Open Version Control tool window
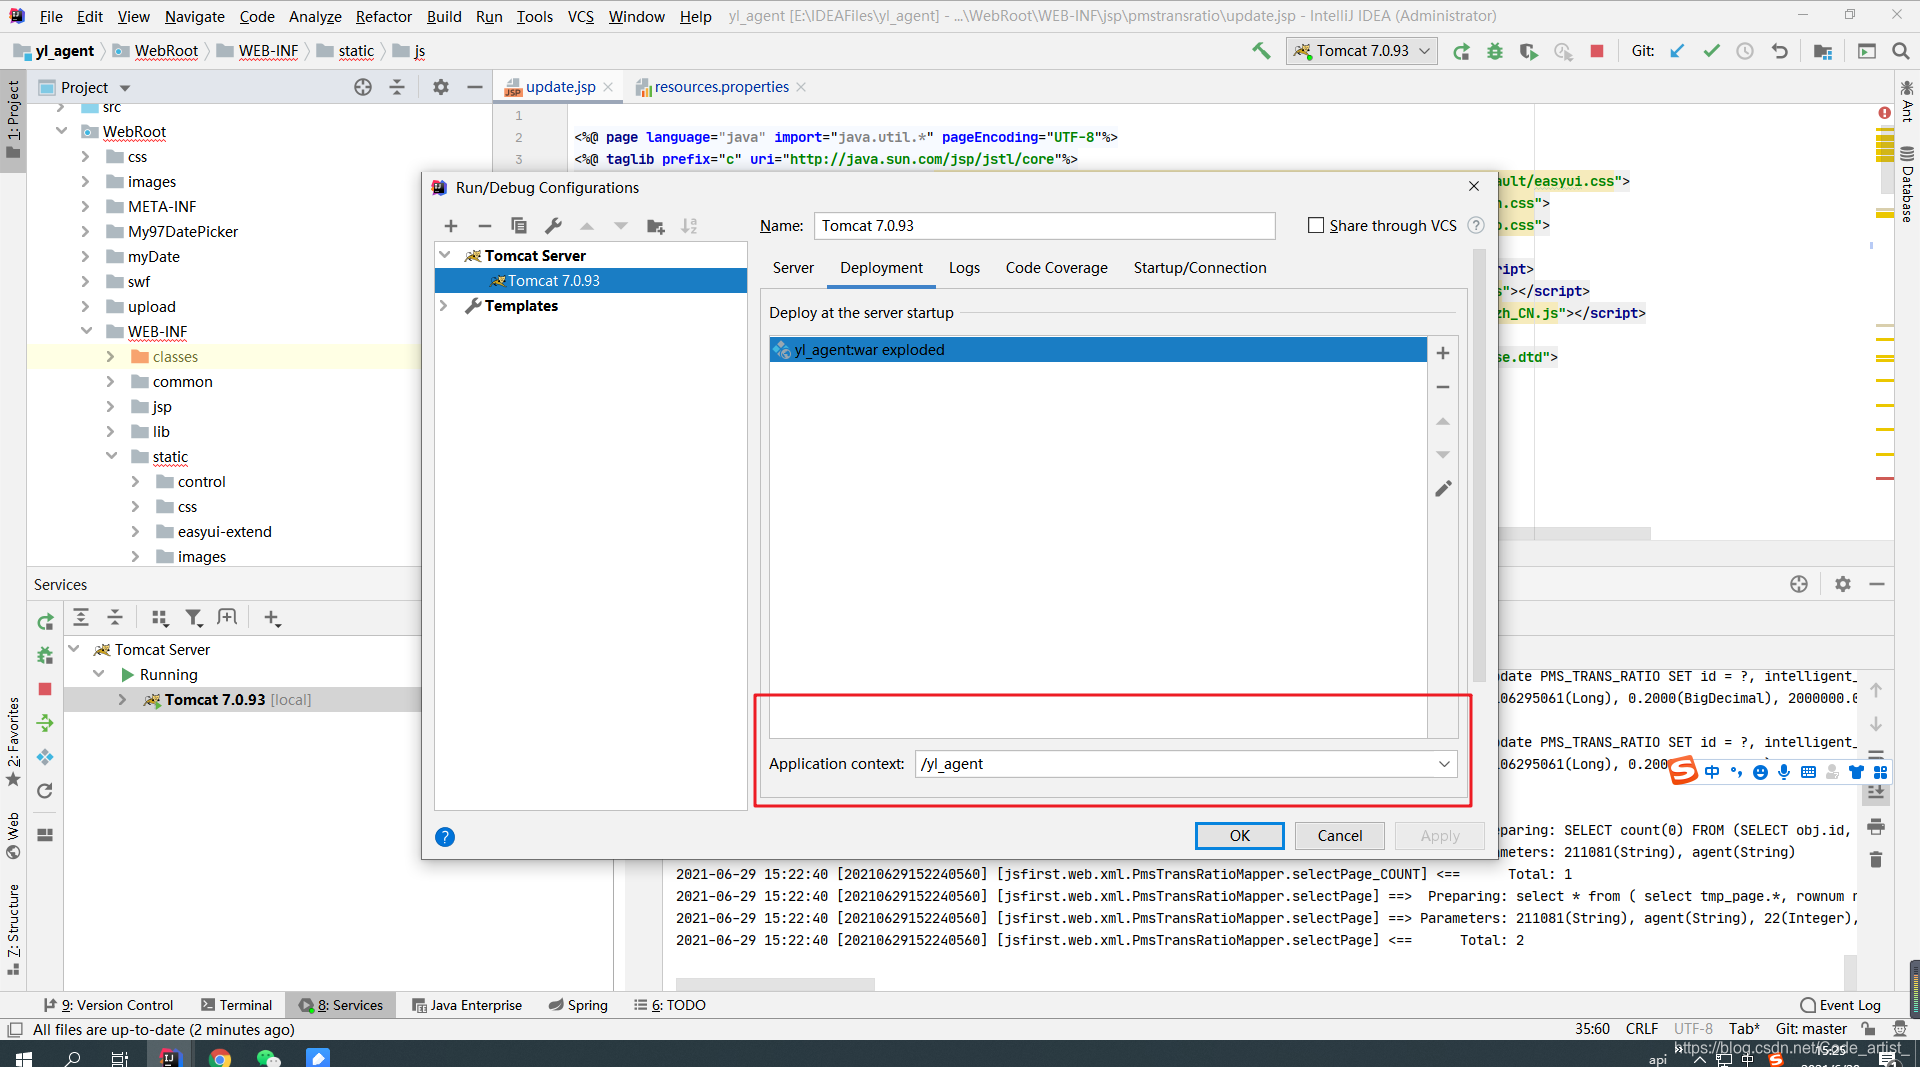 tap(108, 1005)
